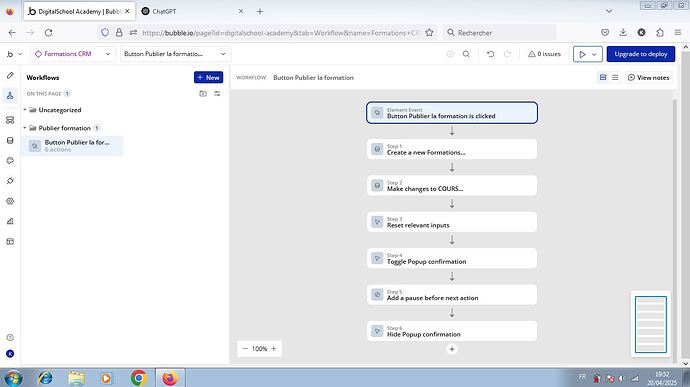This screenshot has width=690, height=387.
Task: Open the Styles tab palette icon
Action: pyautogui.click(x=10, y=161)
